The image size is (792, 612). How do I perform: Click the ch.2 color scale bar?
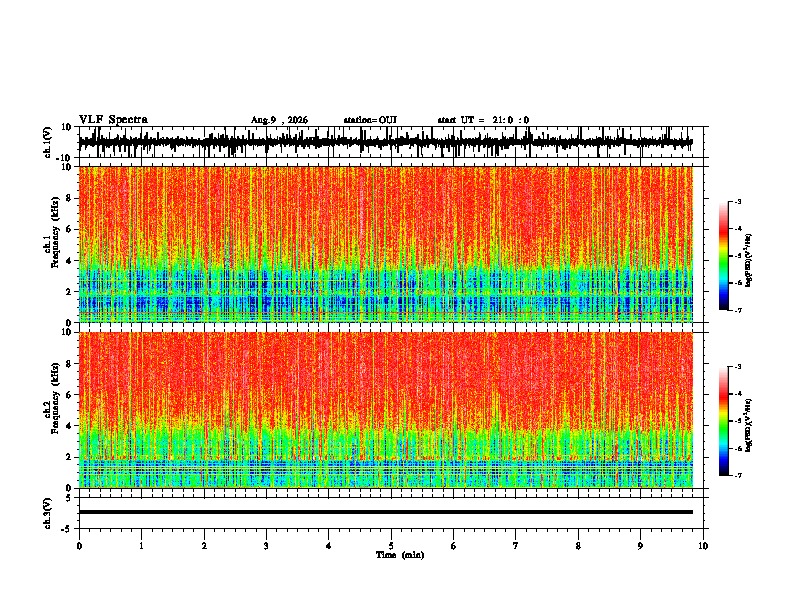tap(723, 421)
